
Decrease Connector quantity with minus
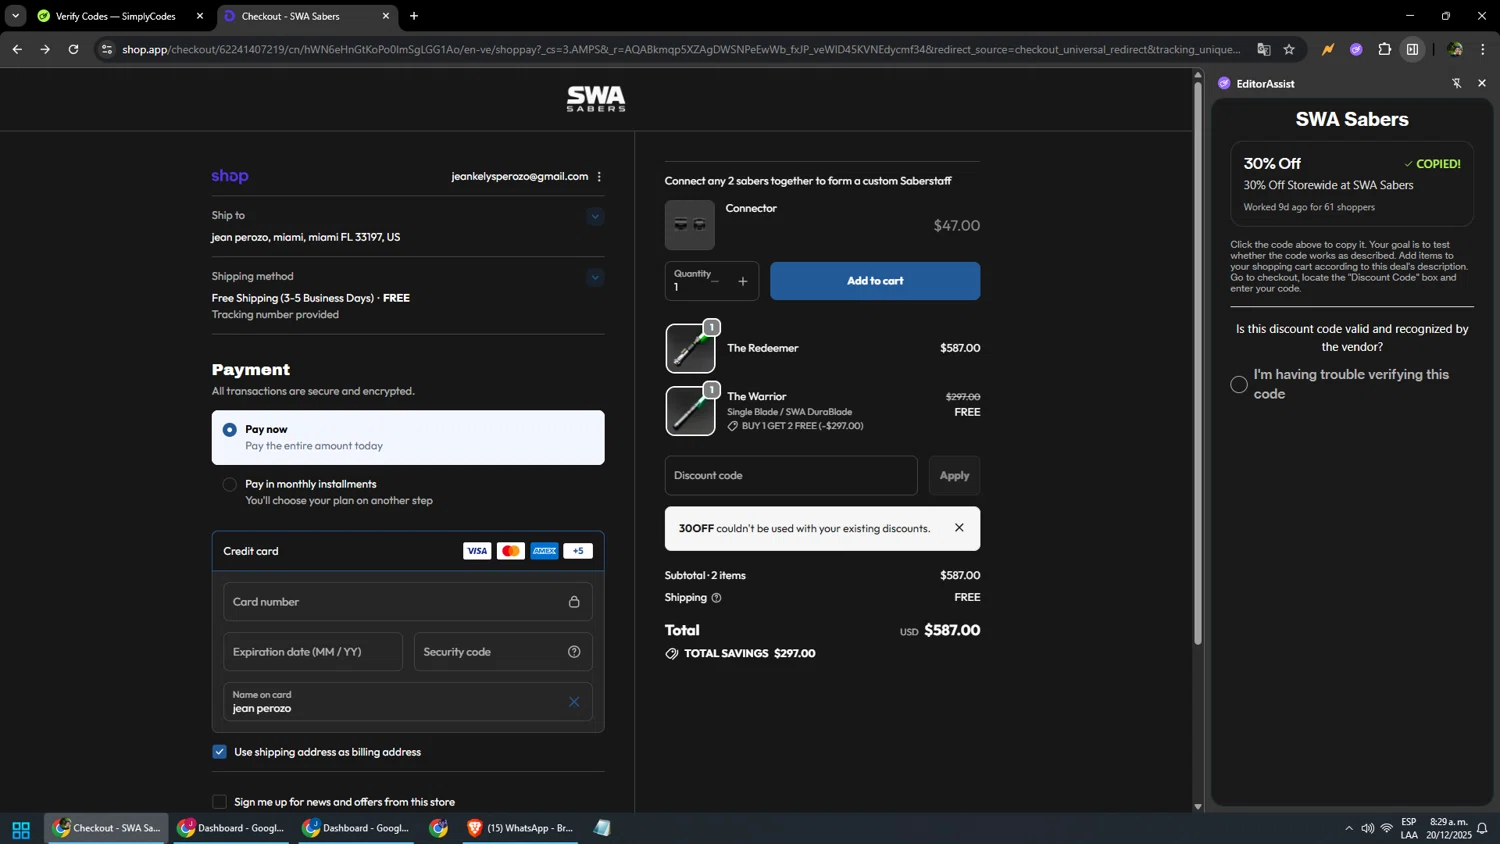point(715,282)
